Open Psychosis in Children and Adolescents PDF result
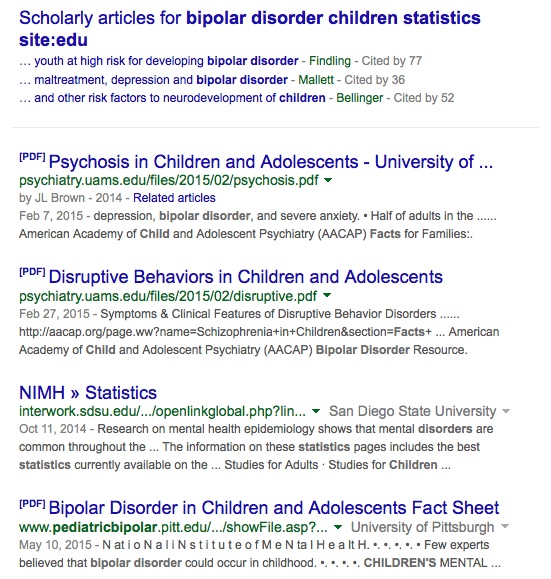Image resolution: width=551 pixels, height=579 pixels. coord(271,162)
